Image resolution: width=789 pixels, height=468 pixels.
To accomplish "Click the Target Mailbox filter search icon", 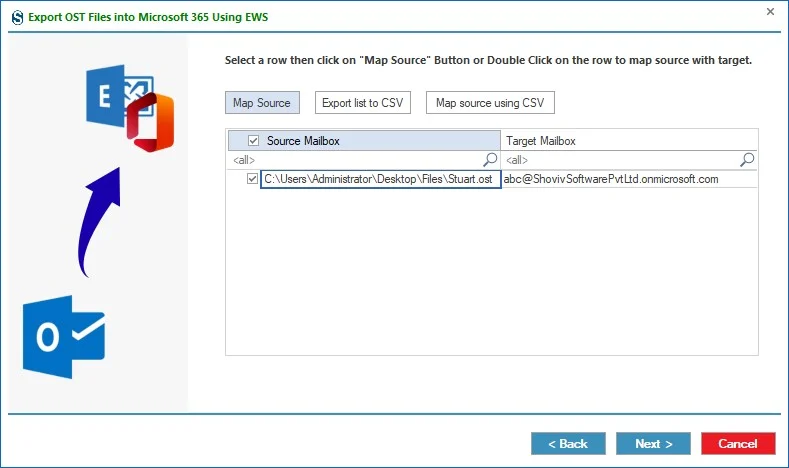I will click(747, 160).
